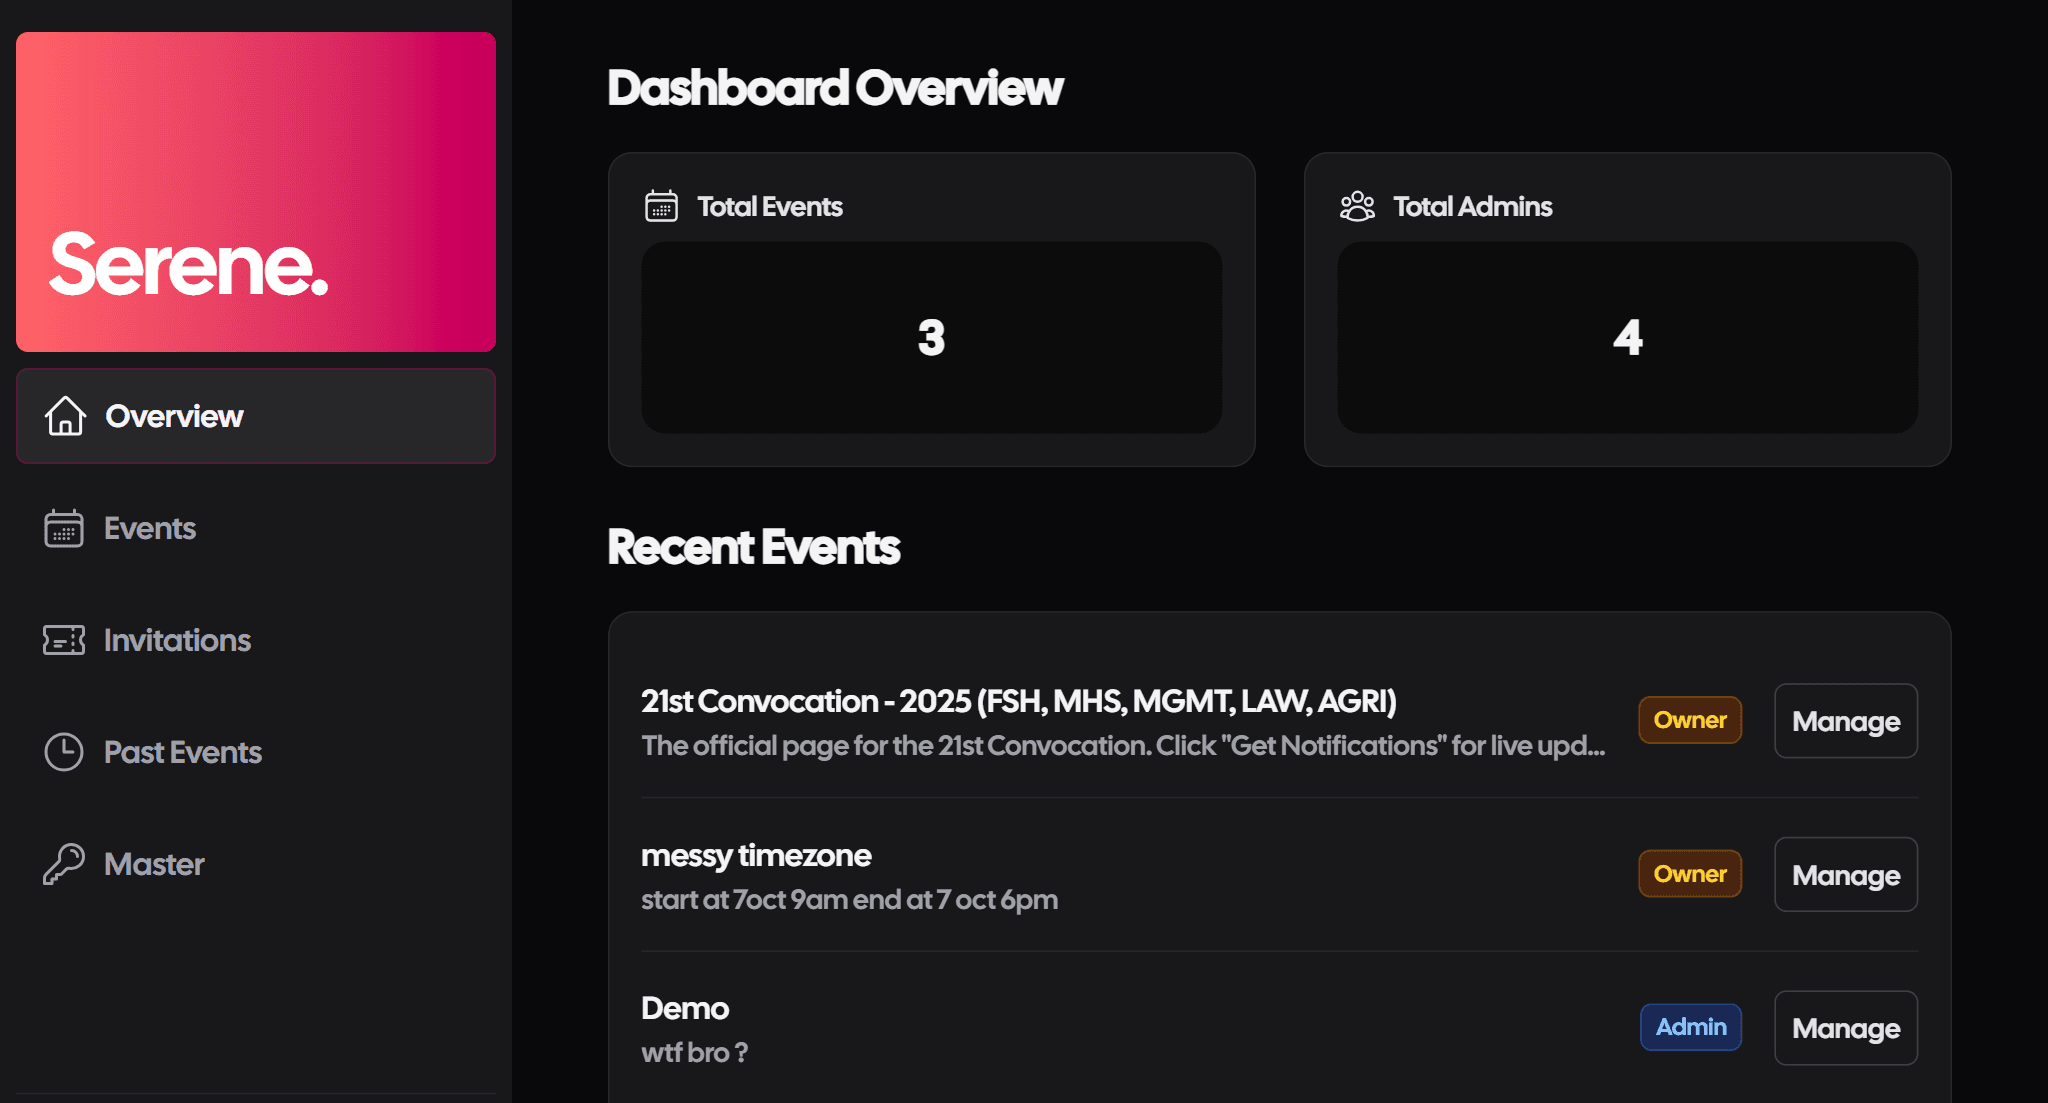Click the calendar icon beside Events in sidebar
Screen dimensions: 2048x1103
point(64,528)
